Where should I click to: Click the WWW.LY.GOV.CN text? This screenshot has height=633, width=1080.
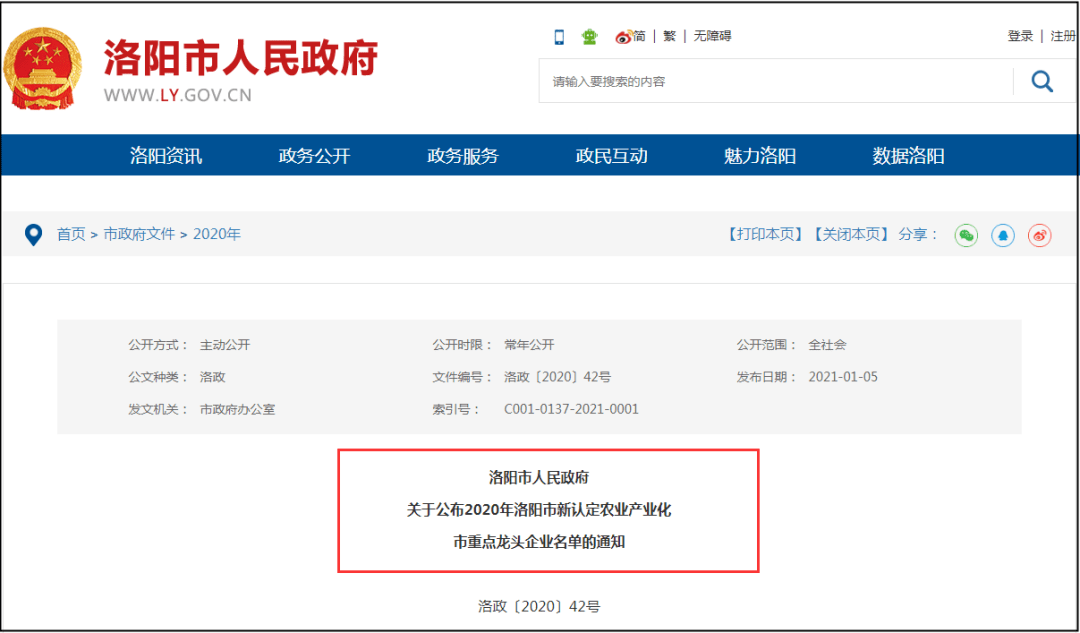pyautogui.click(x=178, y=95)
